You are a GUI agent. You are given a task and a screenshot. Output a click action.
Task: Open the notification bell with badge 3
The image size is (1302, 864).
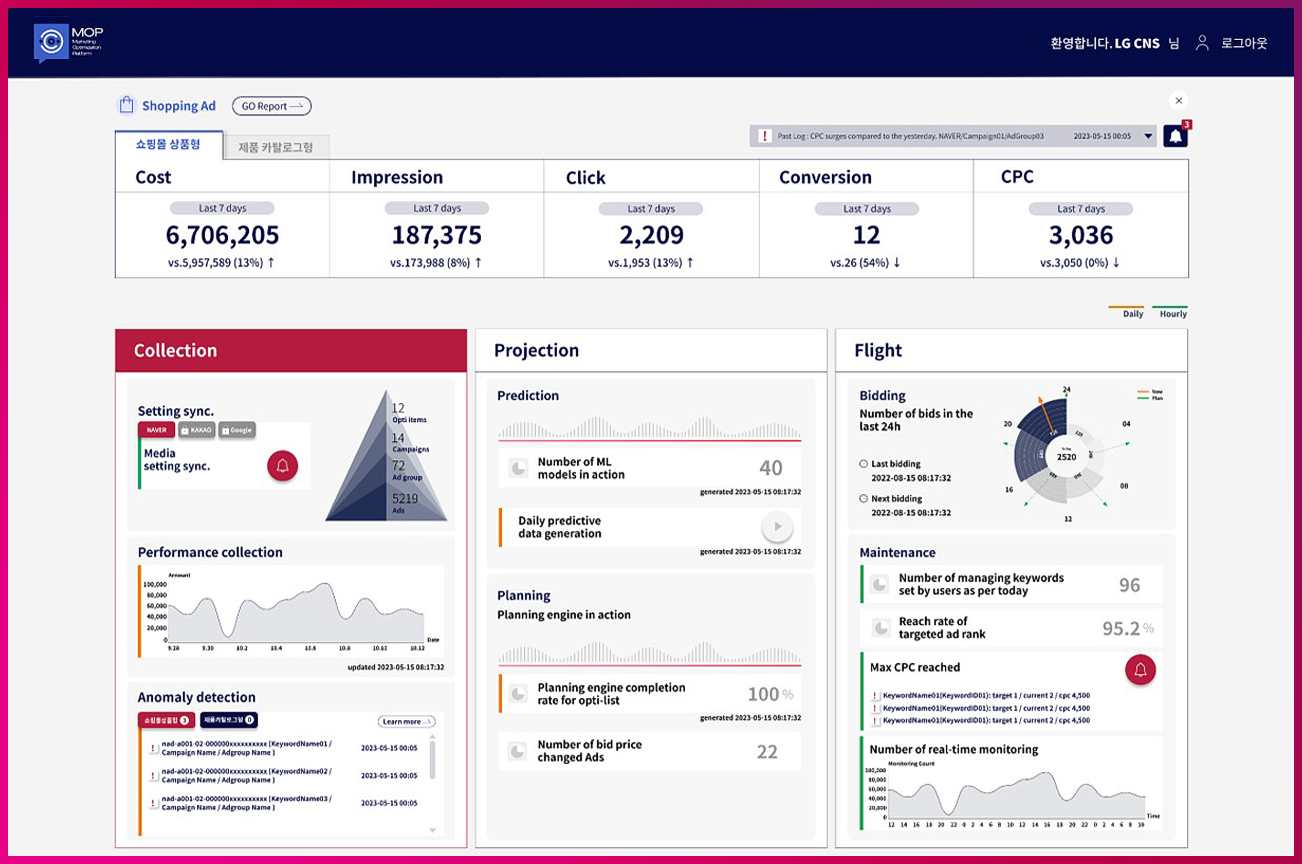click(x=1176, y=136)
